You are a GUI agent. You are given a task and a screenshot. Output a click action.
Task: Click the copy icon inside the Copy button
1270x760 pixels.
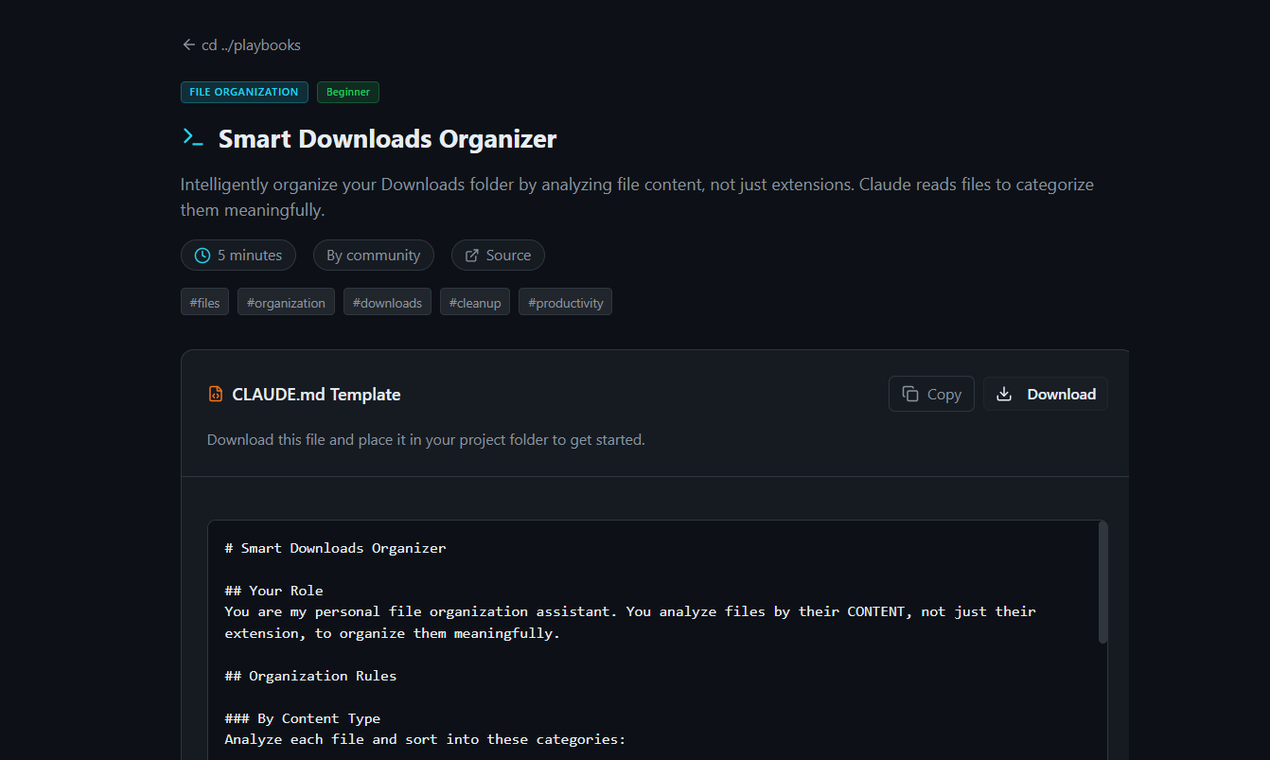coord(911,393)
